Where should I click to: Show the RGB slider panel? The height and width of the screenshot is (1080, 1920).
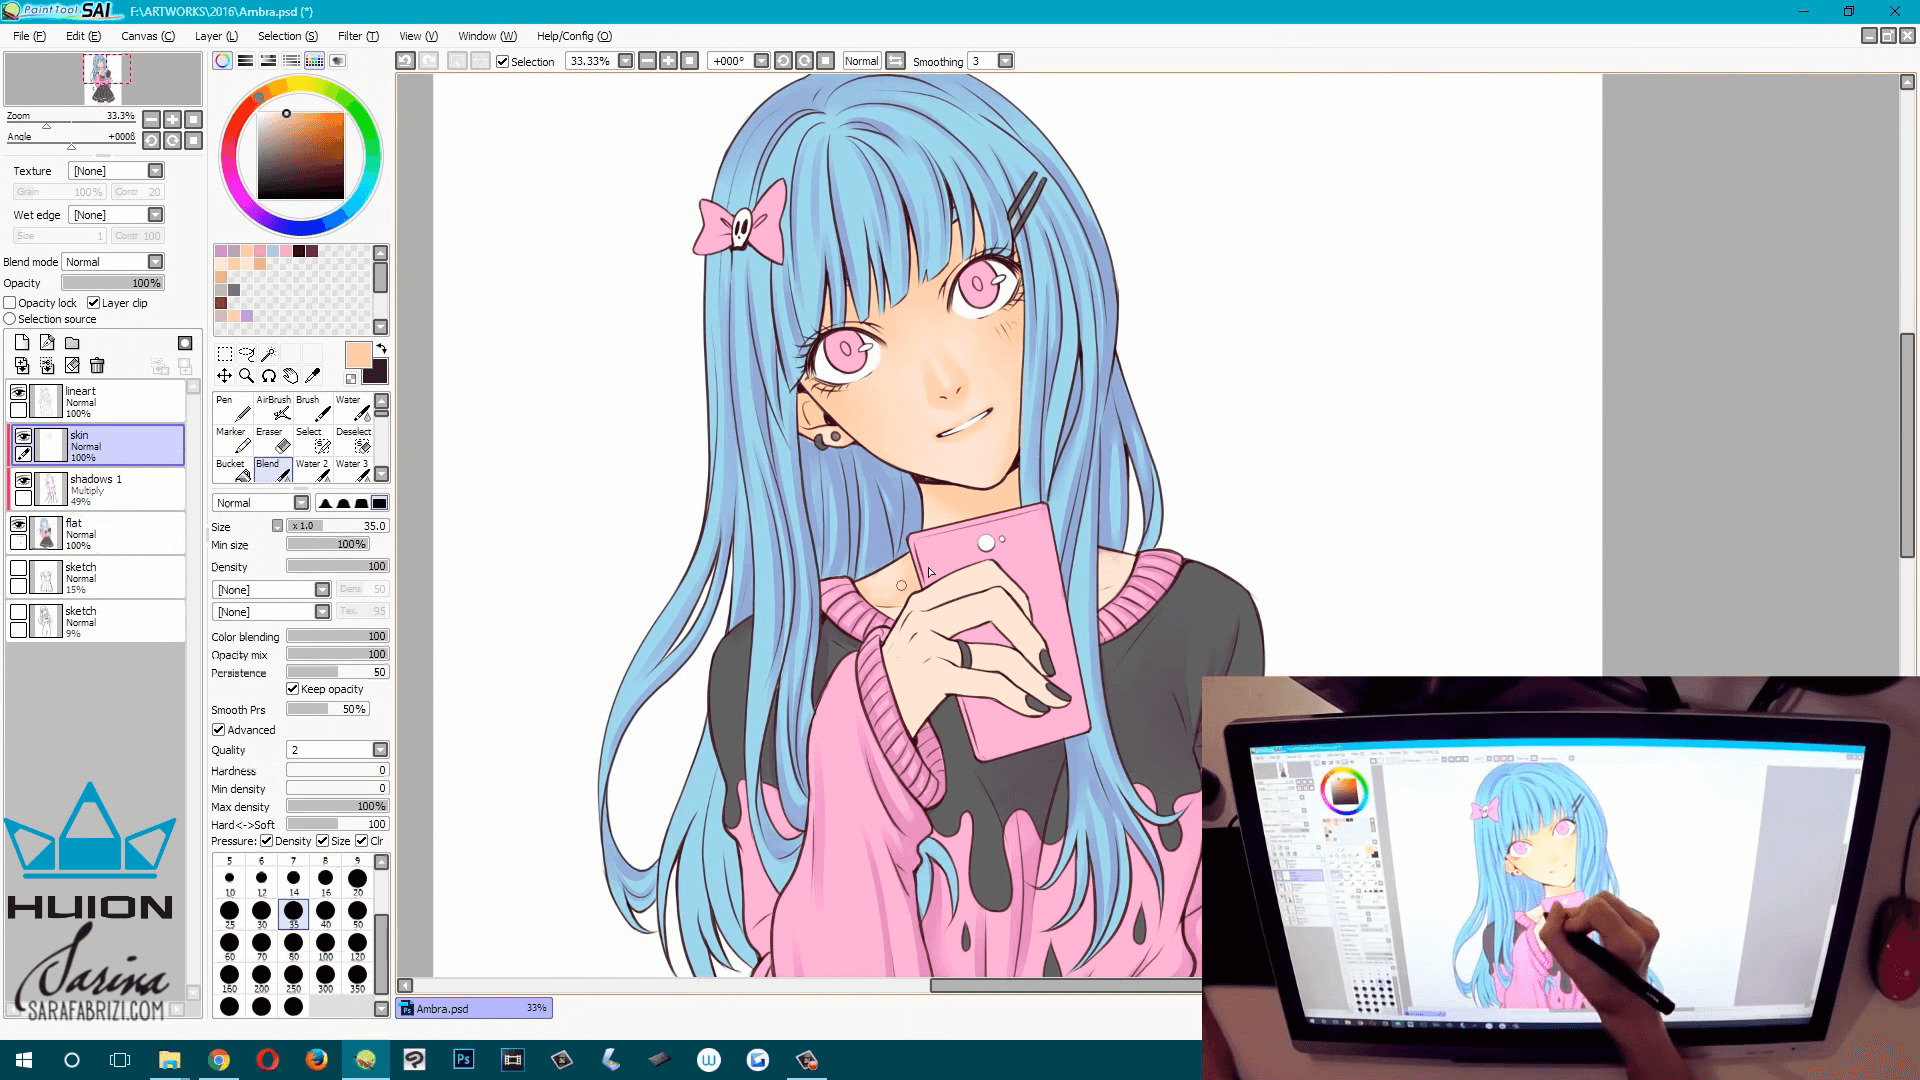(x=245, y=61)
